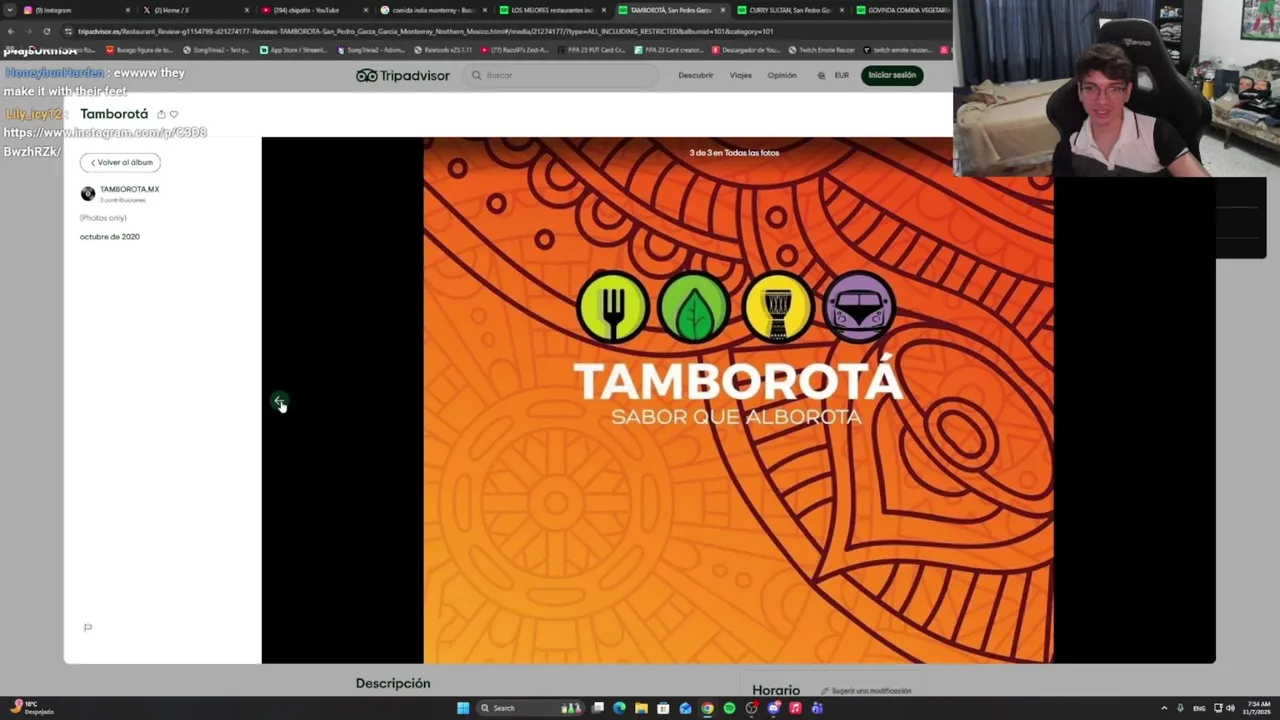
Task: Click the microphone icon in system tray
Action: (x=1180, y=708)
